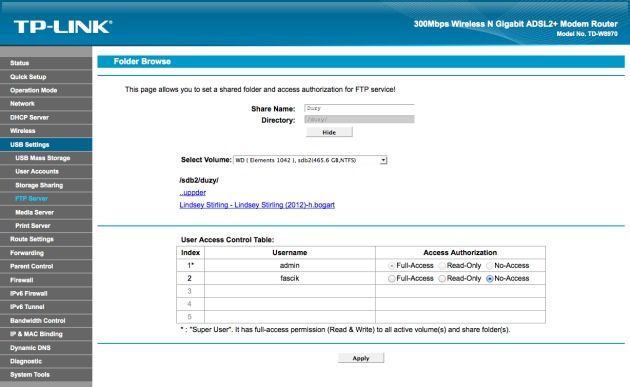The height and width of the screenshot is (387, 630).
Task: Click the greyed Directory field
Action: [x=359, y=119]
